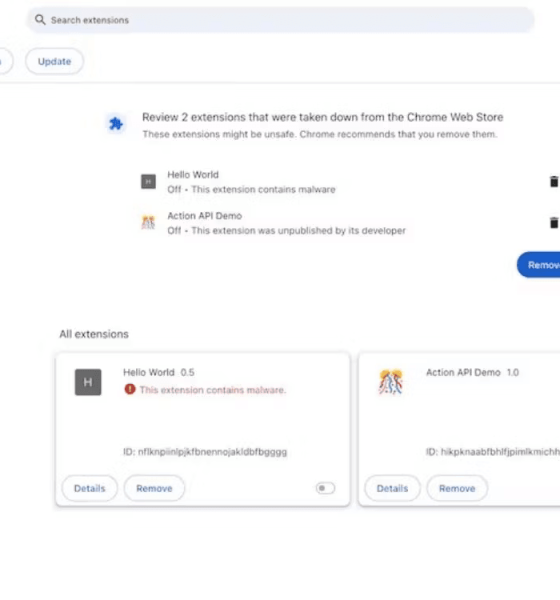Open Details for Hello World extension
Image resolution: width=560 pixels, height=600 pixels.
click(x=90, y=488)
